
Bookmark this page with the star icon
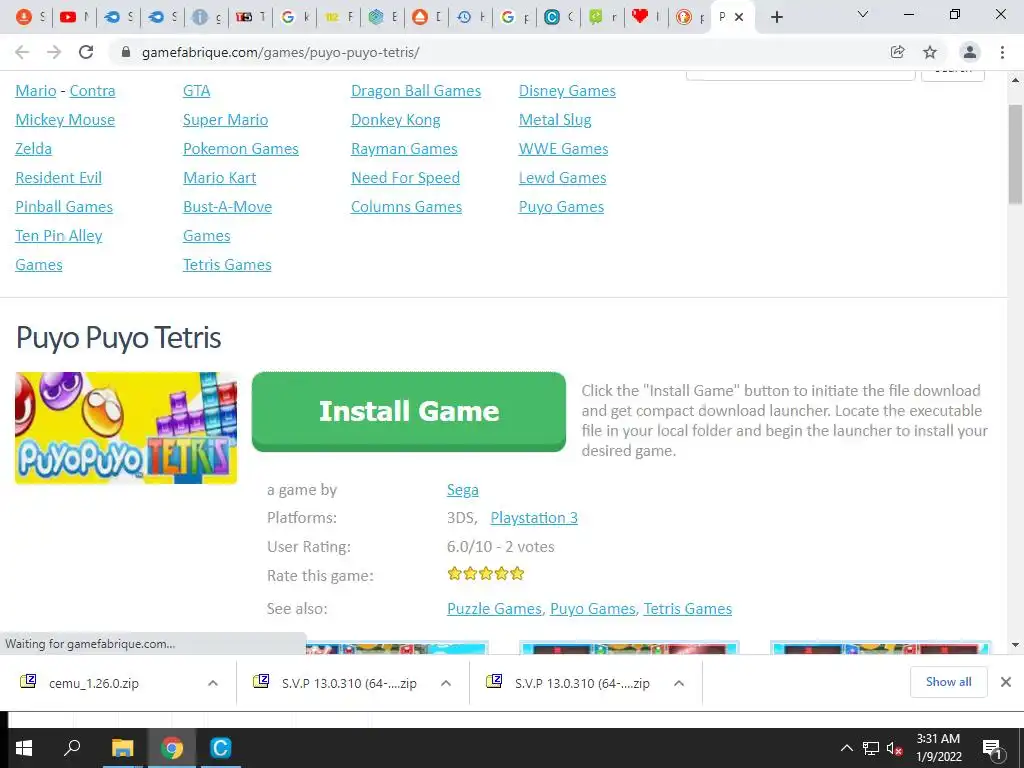930,52
